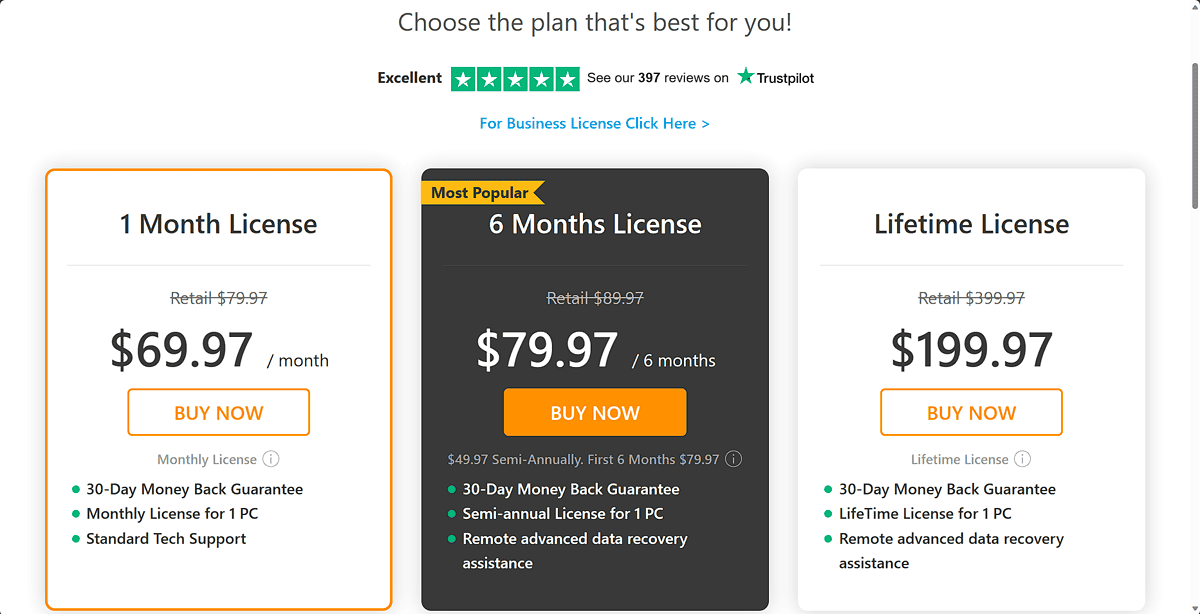Viewport: 1200px width, 614px height.
Task: Click the $69.97 monthly price
Action: point(182,350)
